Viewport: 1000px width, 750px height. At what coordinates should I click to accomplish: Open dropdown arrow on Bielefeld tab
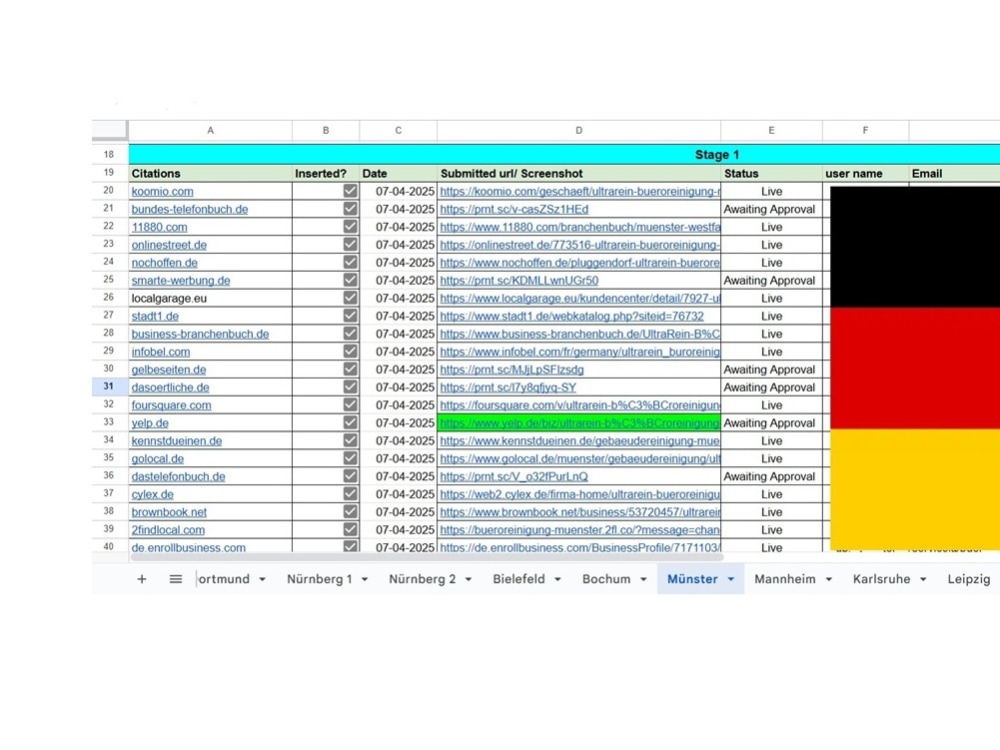(557, 580)
